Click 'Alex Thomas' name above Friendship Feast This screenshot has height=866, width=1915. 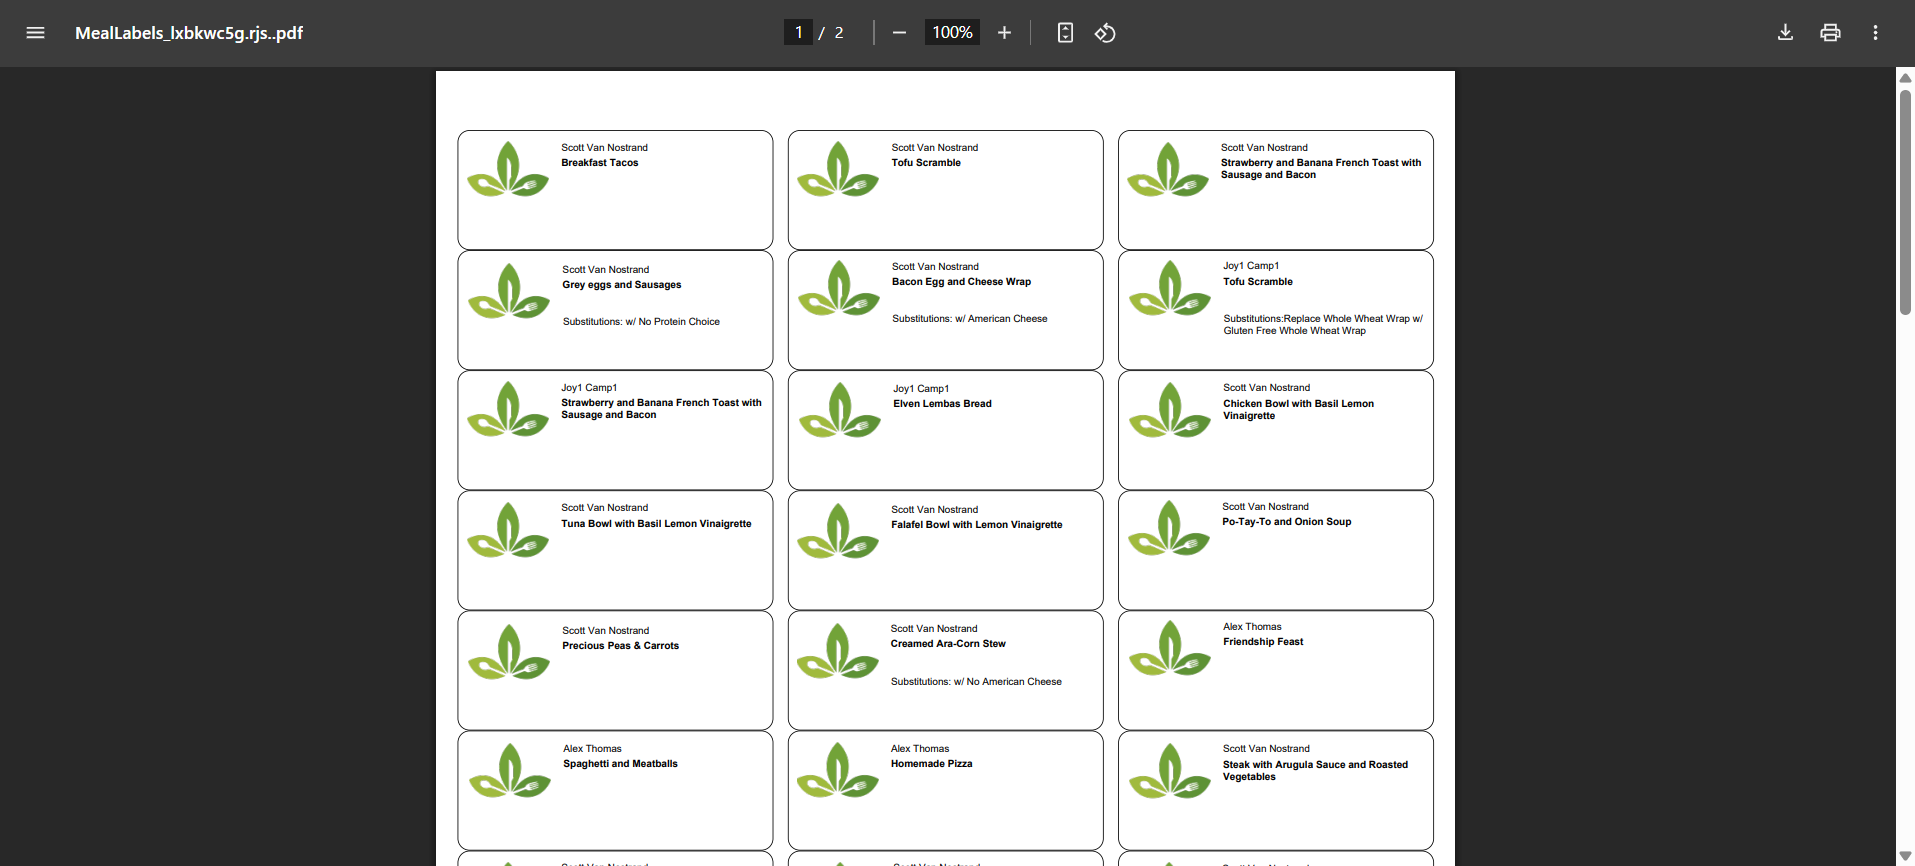1252,627
